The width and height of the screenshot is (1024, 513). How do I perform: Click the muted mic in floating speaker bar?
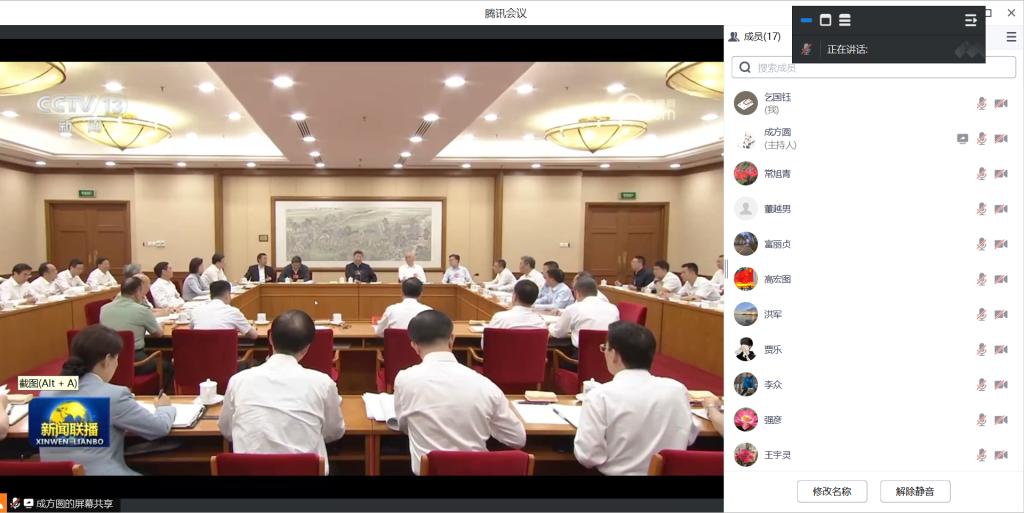(x=807, y=49)
